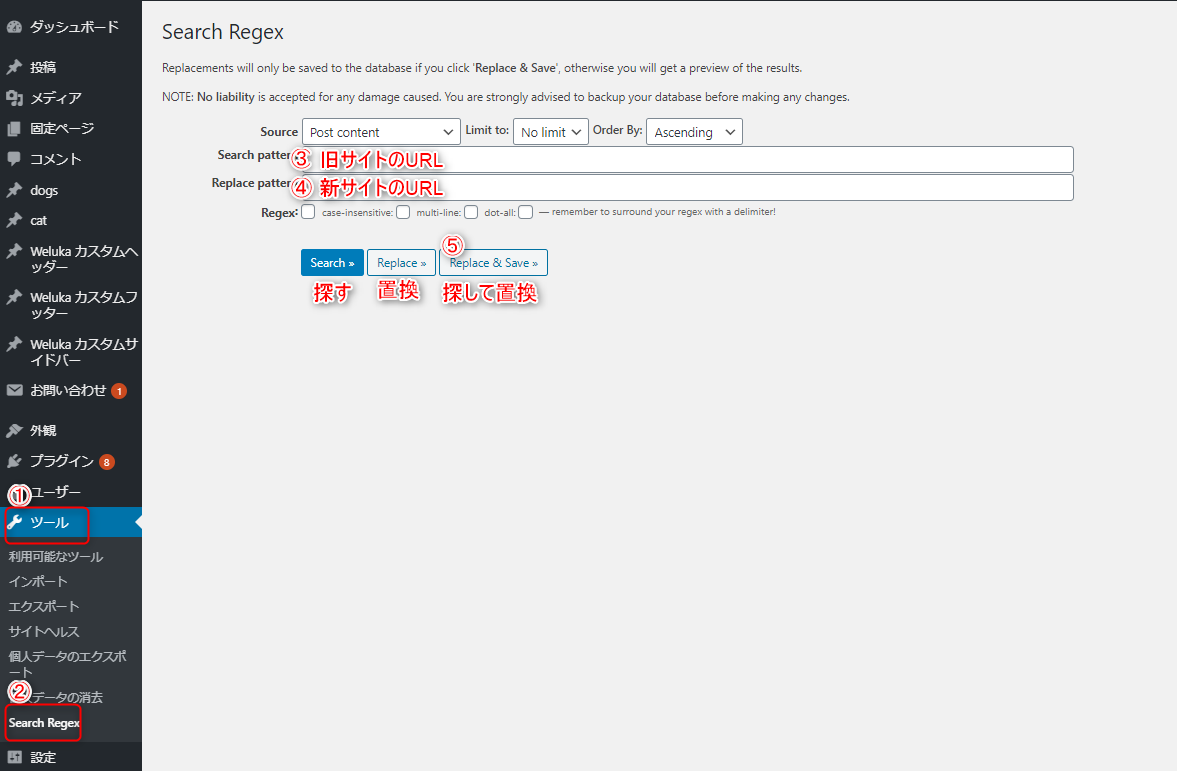Toggle the multi-line checkbox

click(471, 212)
